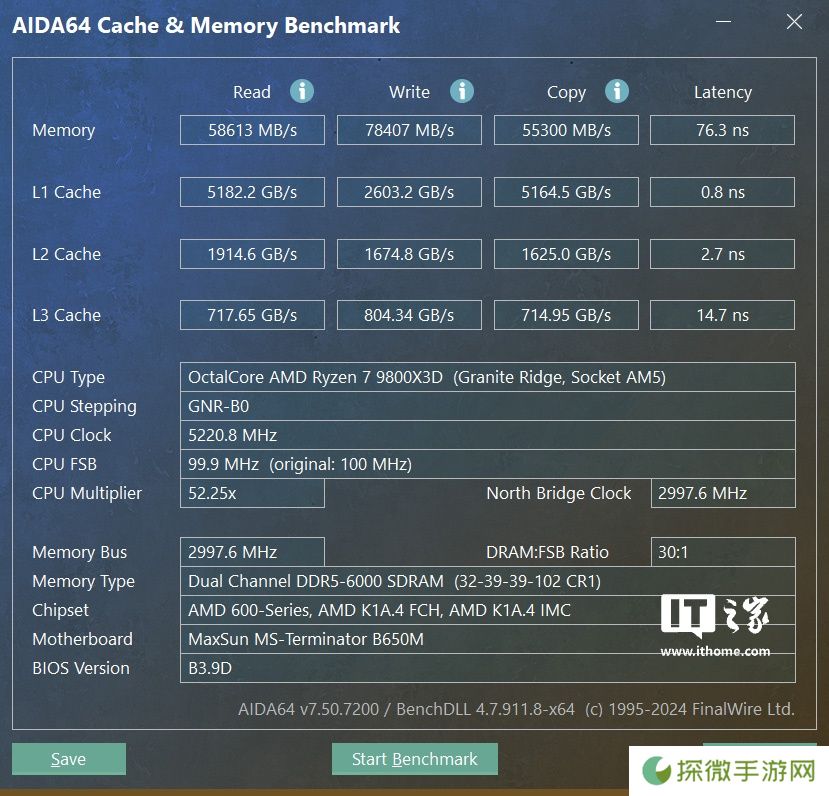Click the Copy column header
Screen dimensions: 829x796
click(x=566, y=92)
